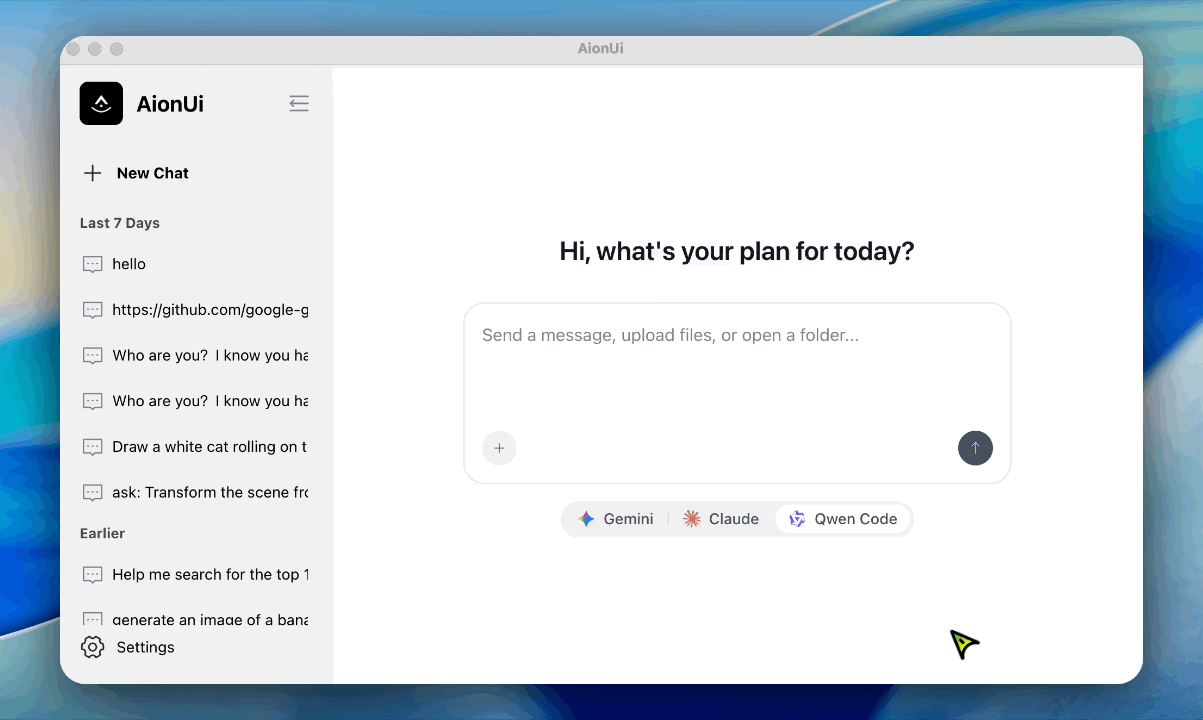1203x720 pixels.
Task: Open 'Help me search for the top' chat
Action: click(x=196, y=574)
